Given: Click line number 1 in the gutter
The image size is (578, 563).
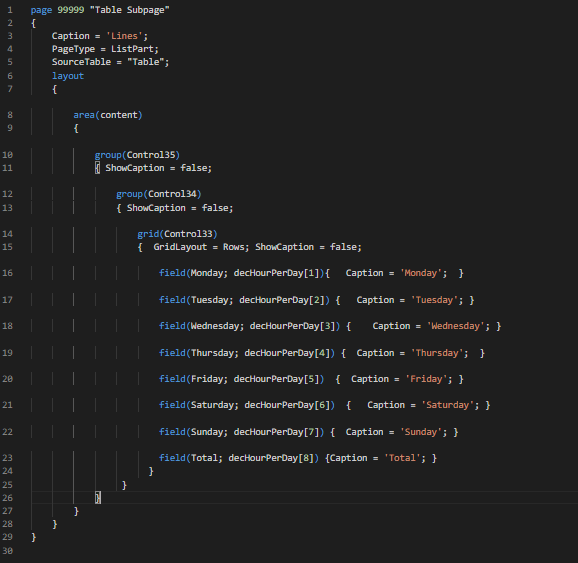Looking at the screenshot, I should [x=10, y=10].
